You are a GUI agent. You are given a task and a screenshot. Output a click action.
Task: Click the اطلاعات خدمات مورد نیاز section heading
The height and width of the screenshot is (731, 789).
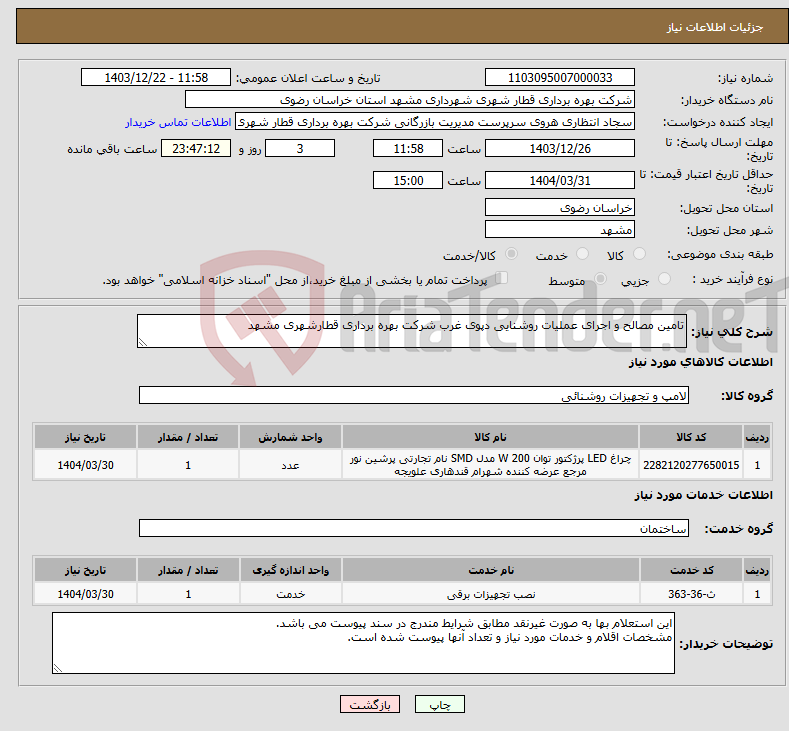tap(703, 495)
